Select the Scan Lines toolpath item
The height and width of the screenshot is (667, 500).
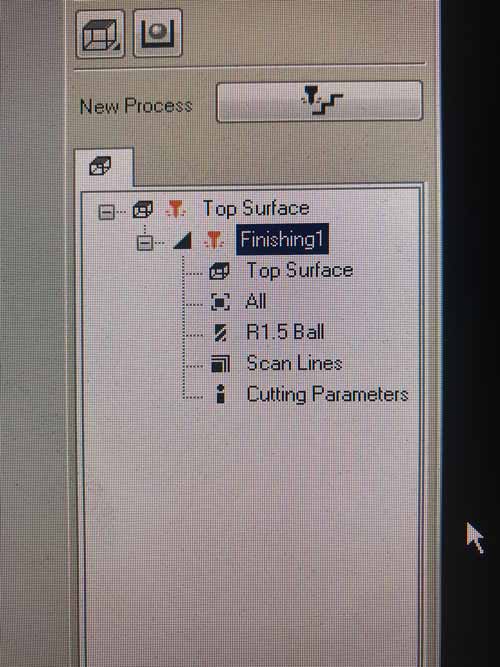[x=294, y=363]
